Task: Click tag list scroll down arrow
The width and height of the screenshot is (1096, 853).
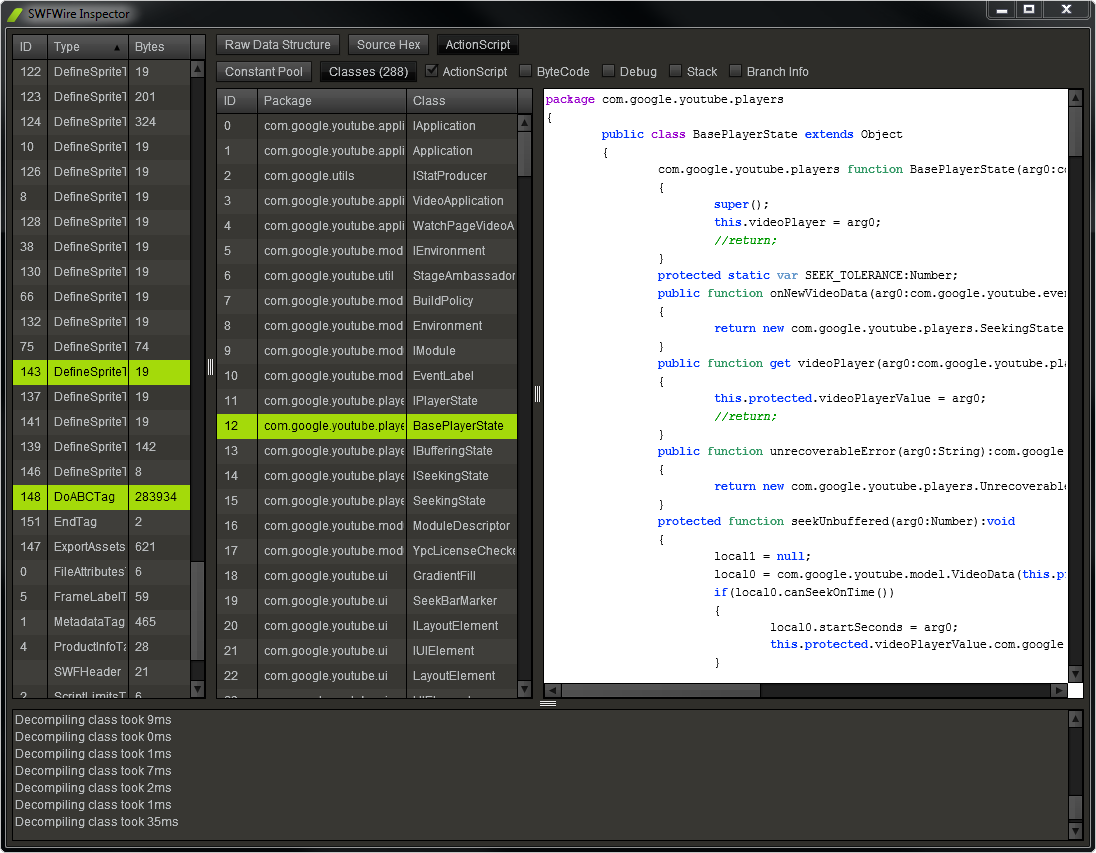Action: [x=198, y=689]
